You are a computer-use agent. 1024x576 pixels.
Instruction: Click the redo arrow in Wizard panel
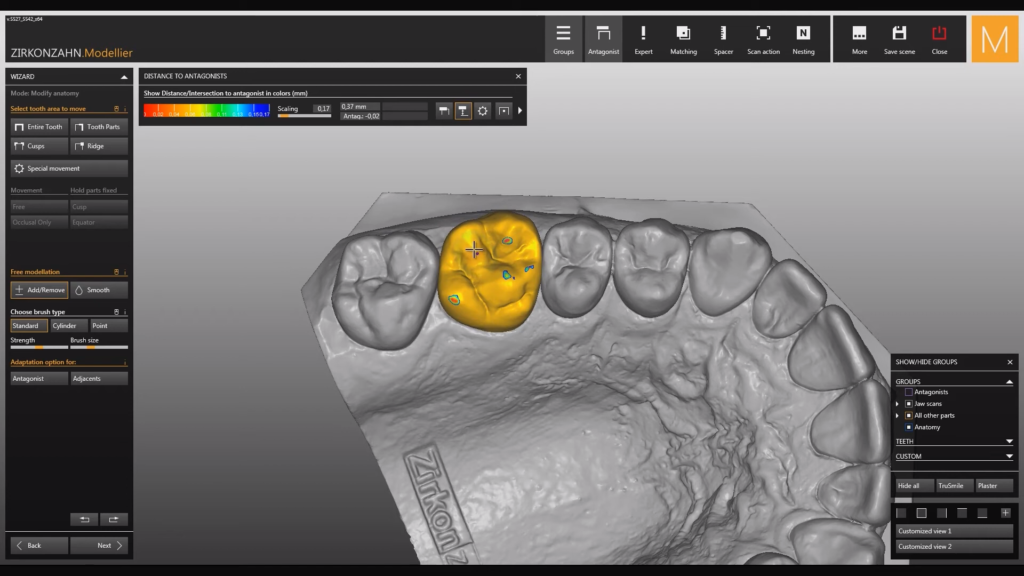tap(114, 519)
